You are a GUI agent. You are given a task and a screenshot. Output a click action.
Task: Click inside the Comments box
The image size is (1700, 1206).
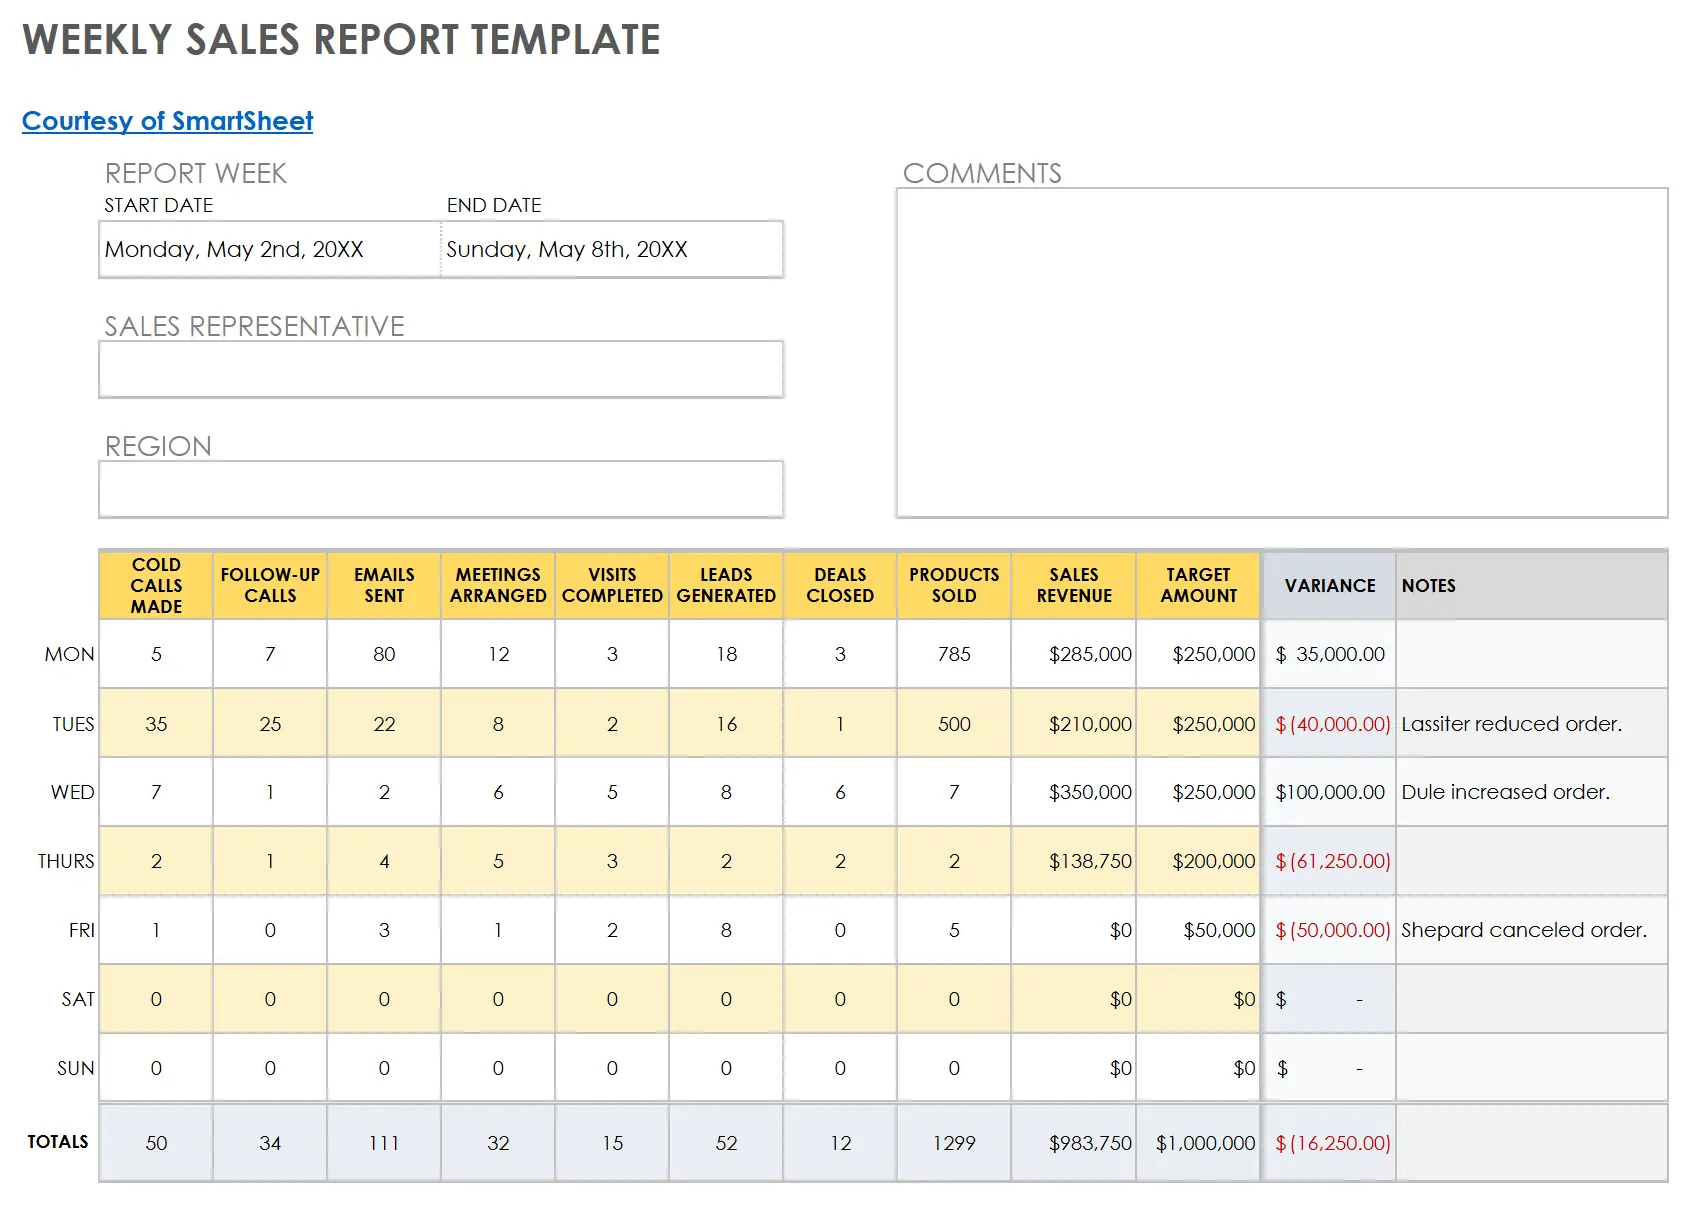pyautogui.click(x=1281, y=352)
